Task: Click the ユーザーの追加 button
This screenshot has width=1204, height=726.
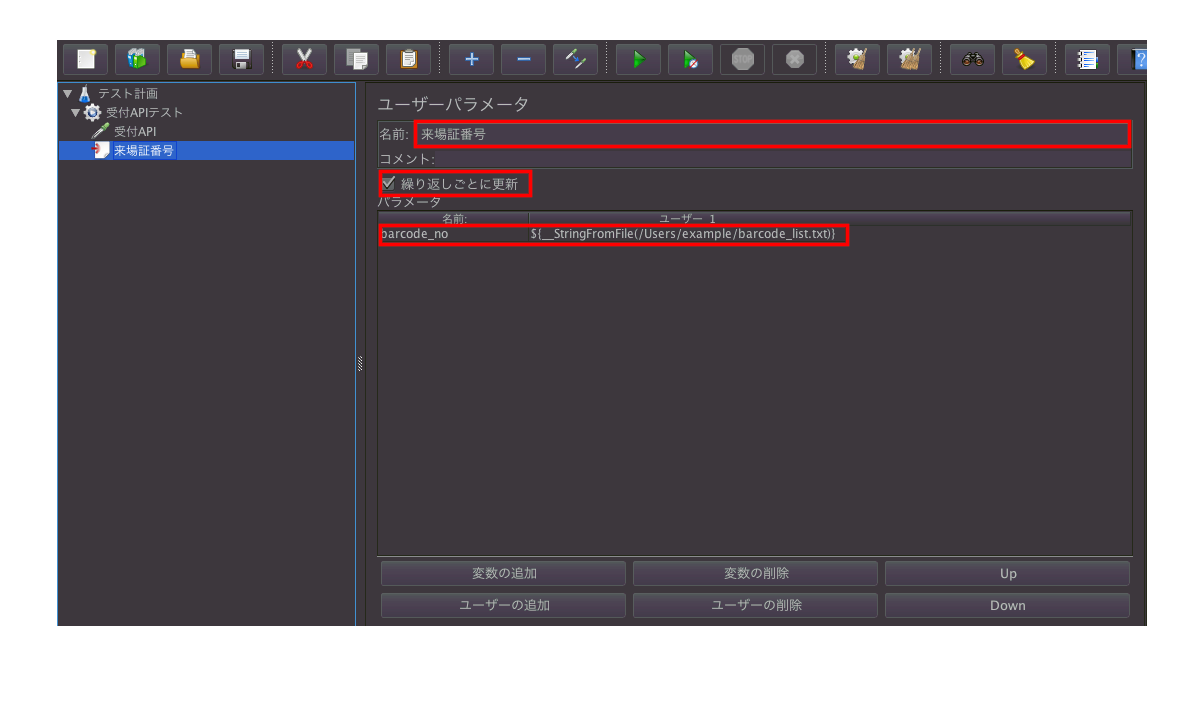Action: (x=504, y=605)
